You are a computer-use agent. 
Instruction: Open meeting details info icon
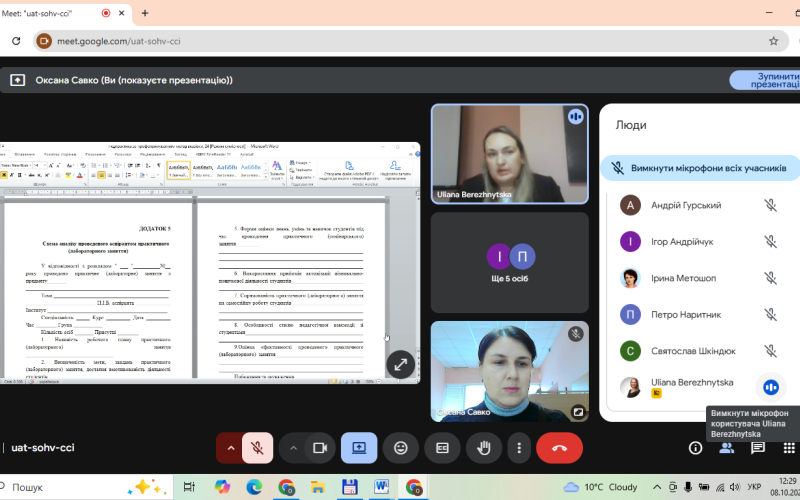tap(695, 448)
